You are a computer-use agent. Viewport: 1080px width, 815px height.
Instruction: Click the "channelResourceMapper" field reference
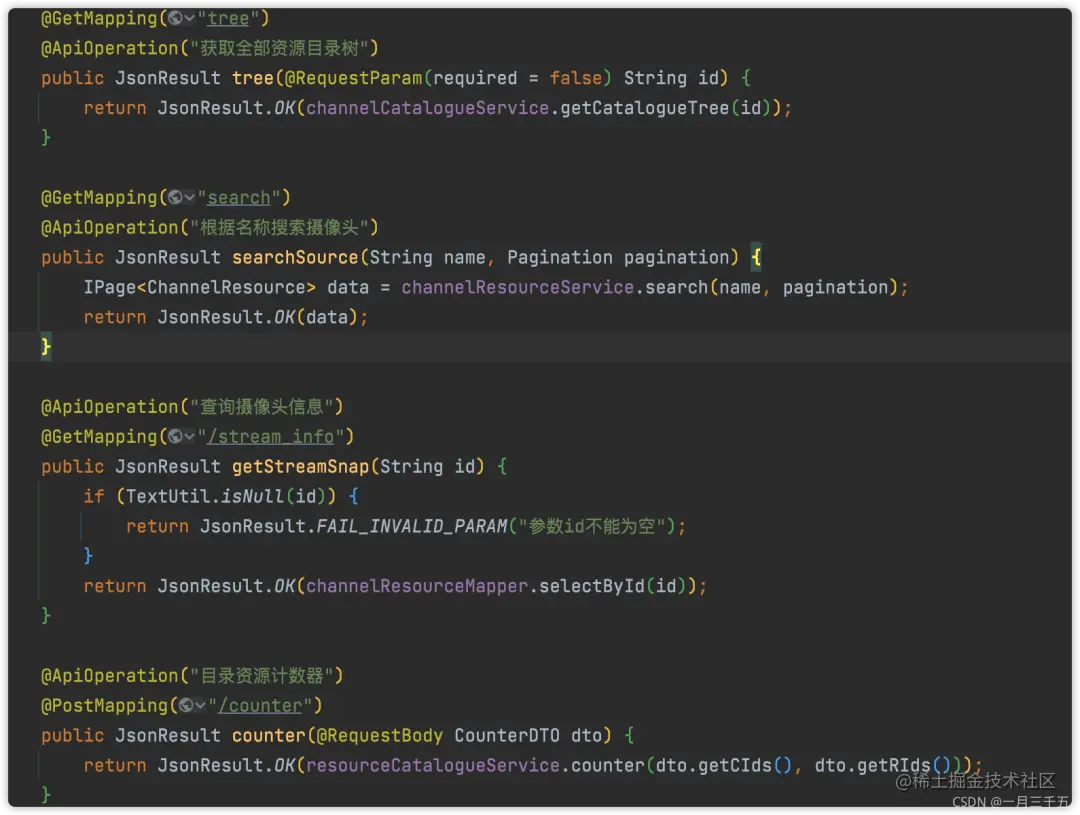coord(417,586)
